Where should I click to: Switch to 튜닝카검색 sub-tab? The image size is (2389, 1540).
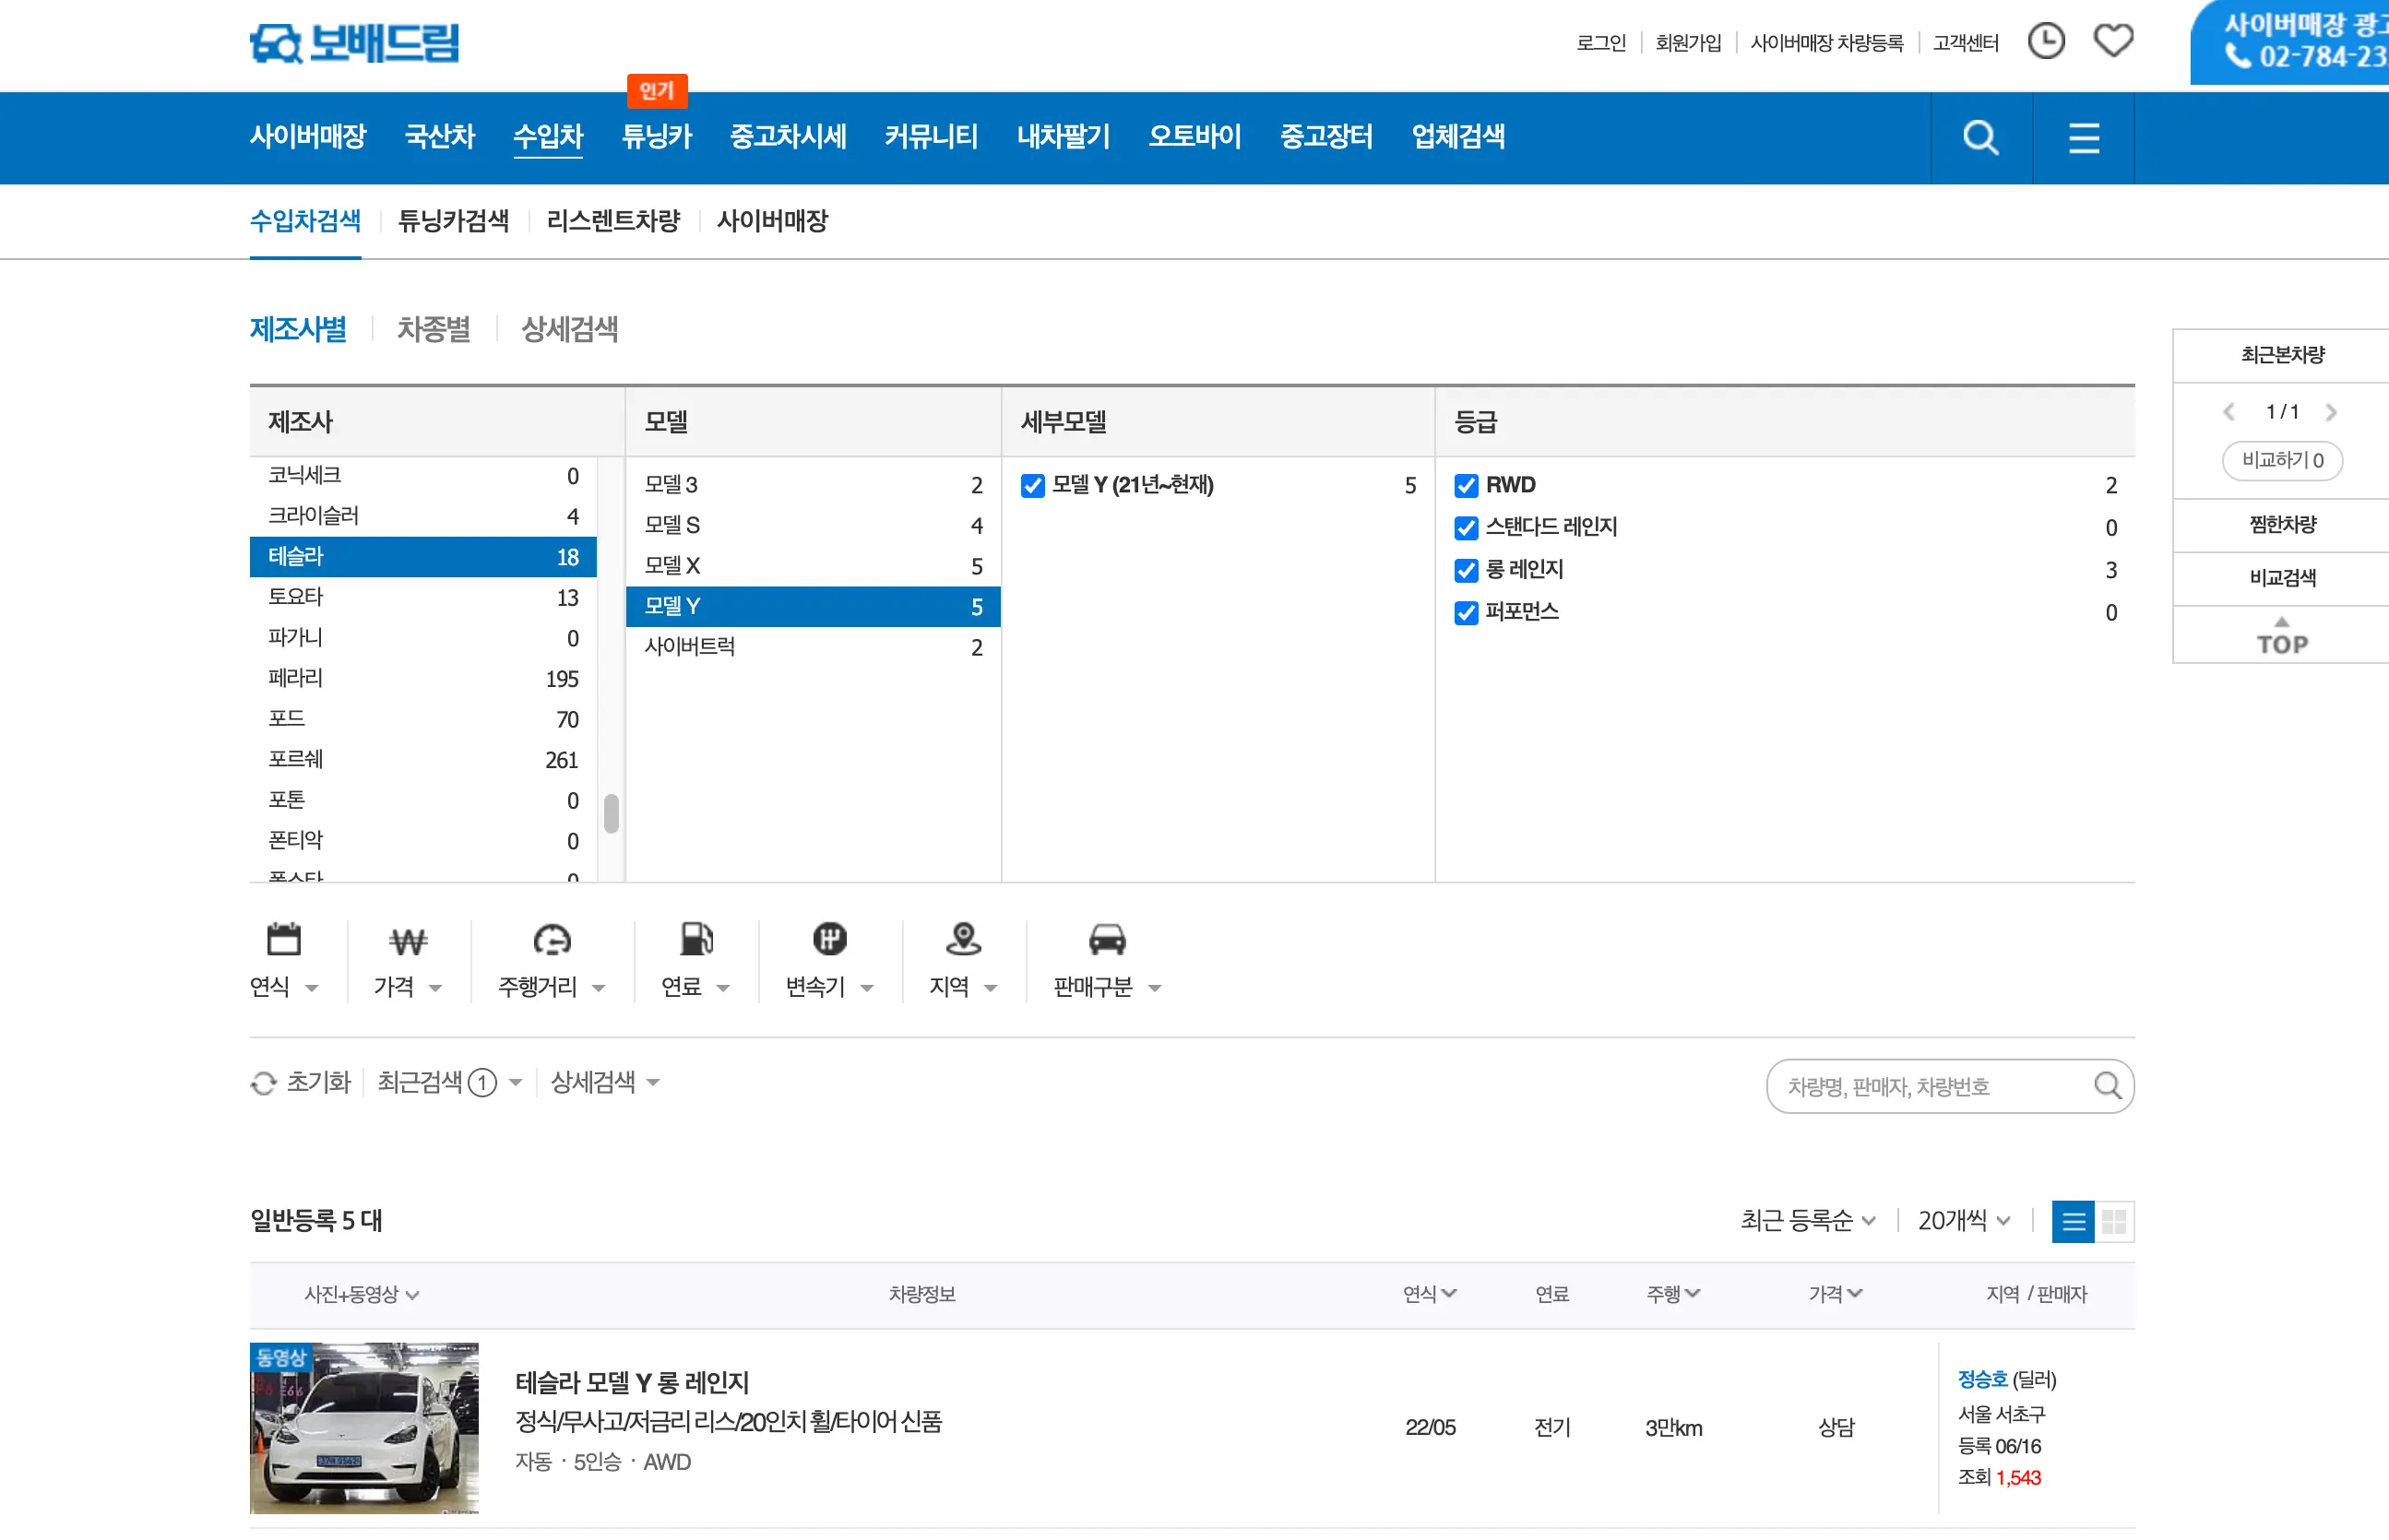pyautogui.click(x=453, y=221)
